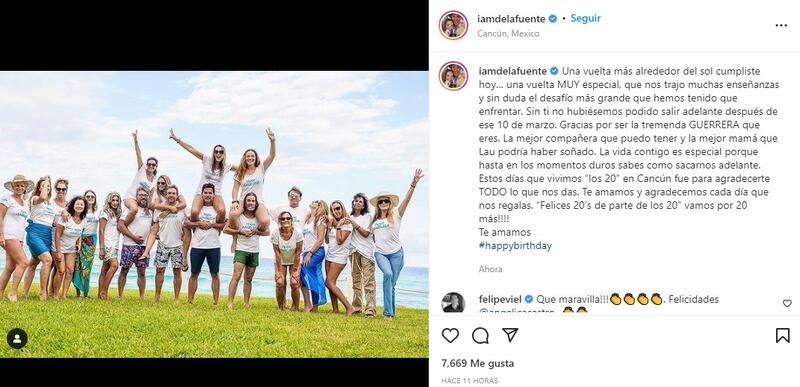Open the three-dot more options menu
Viewport: 800px width, 387px height.
point(781,25)
